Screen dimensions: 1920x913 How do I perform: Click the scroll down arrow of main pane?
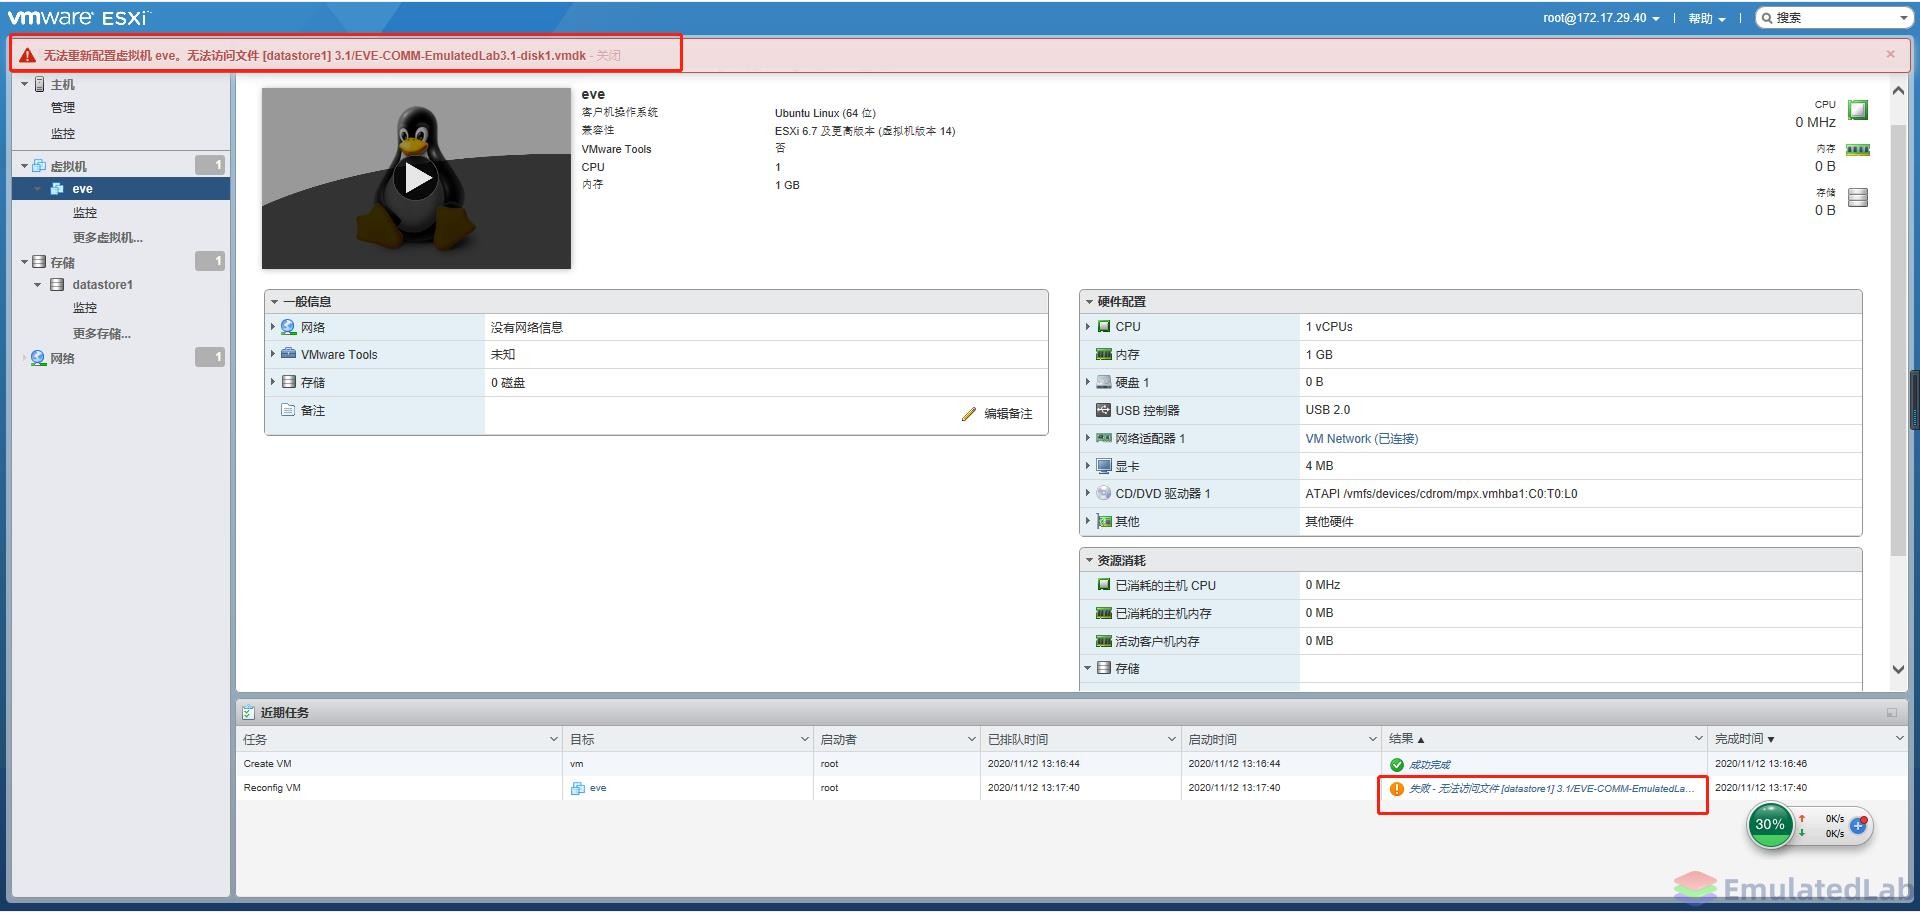click(1898, 670)
